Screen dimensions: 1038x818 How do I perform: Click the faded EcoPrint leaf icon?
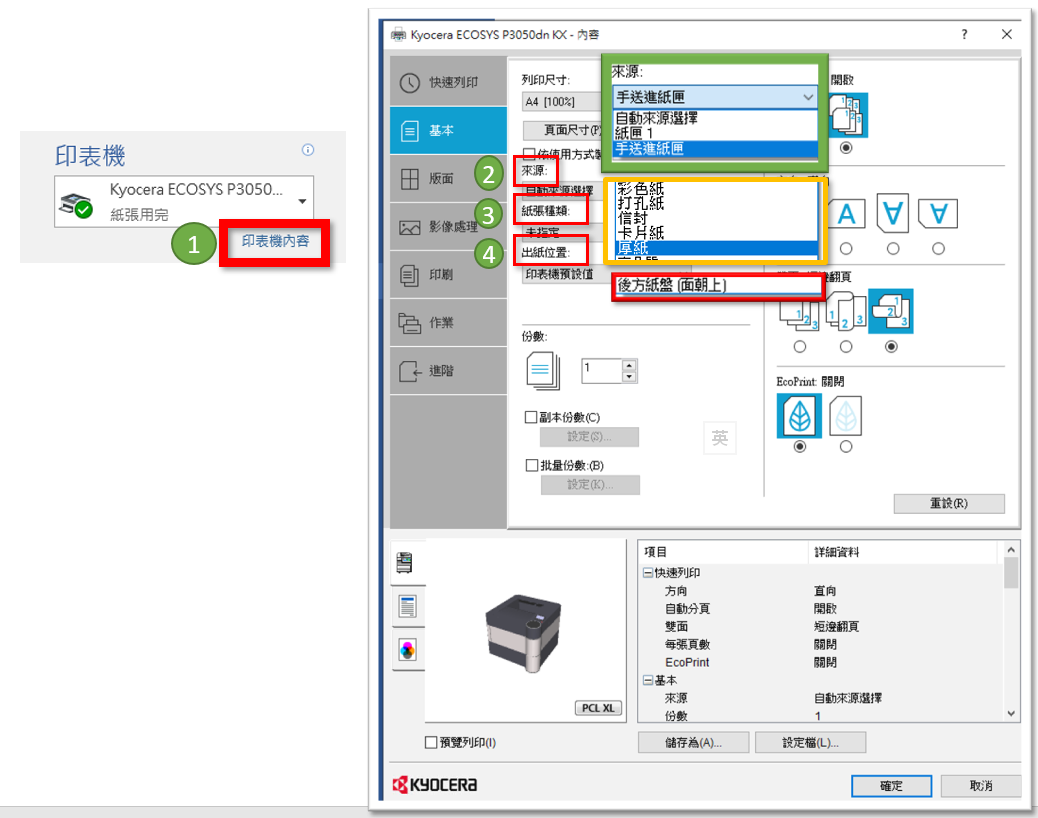pyautogui.click(x=845, y=416)
